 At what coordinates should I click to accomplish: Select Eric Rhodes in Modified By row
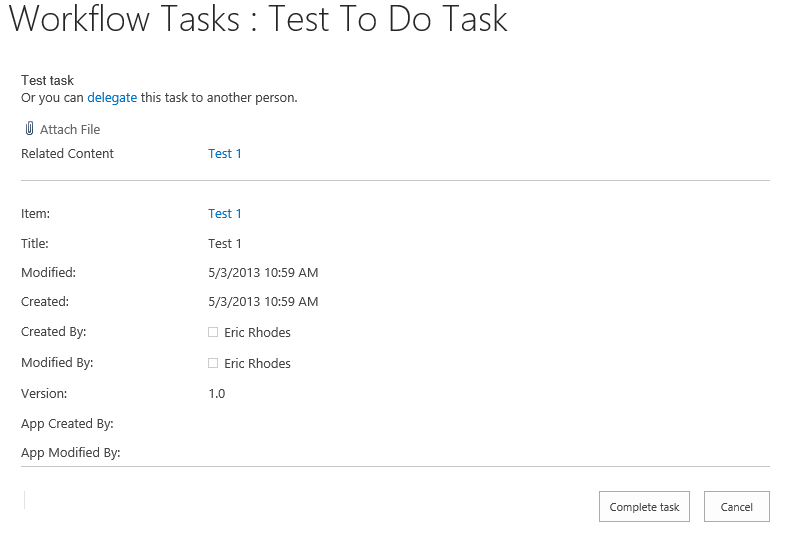[x=257, y=364]
